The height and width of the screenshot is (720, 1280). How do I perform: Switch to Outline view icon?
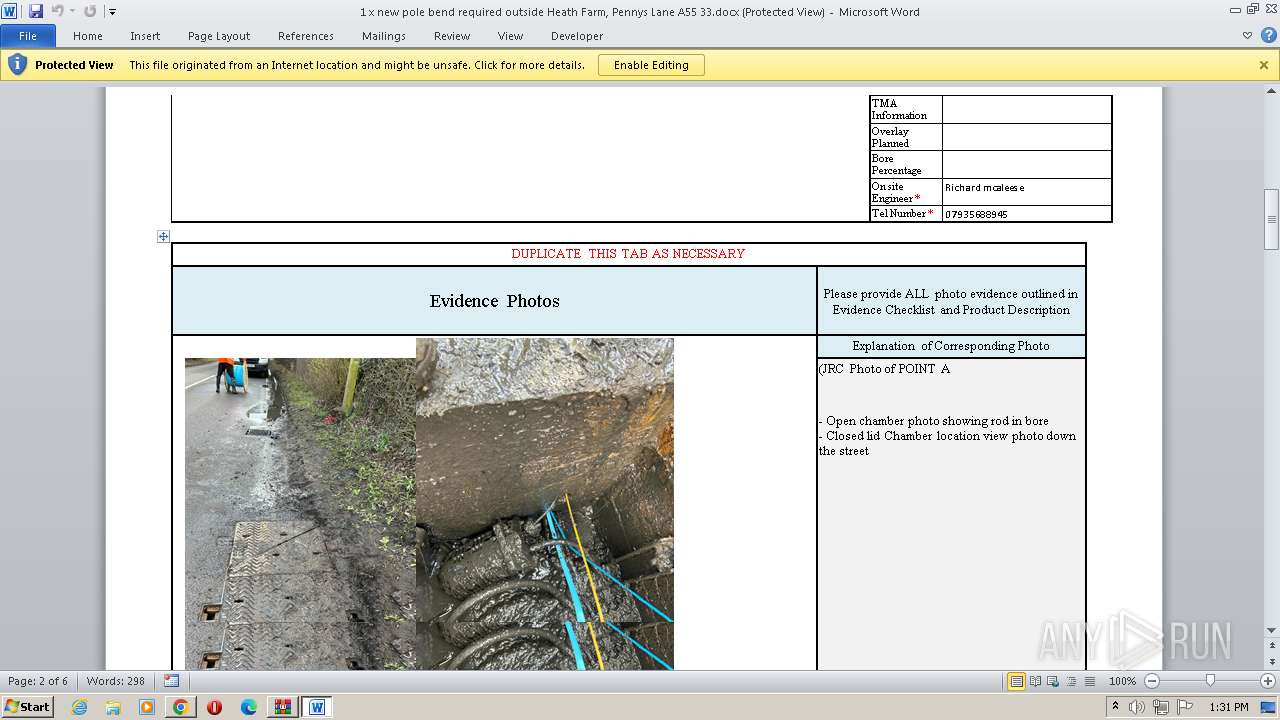pos(1071,681)
